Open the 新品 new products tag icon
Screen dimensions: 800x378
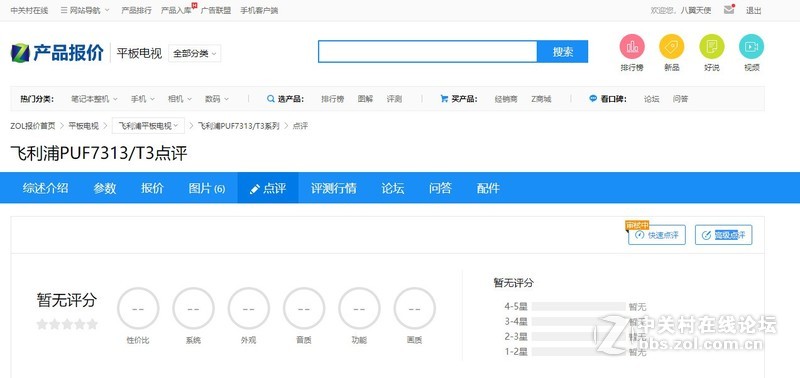671,47
